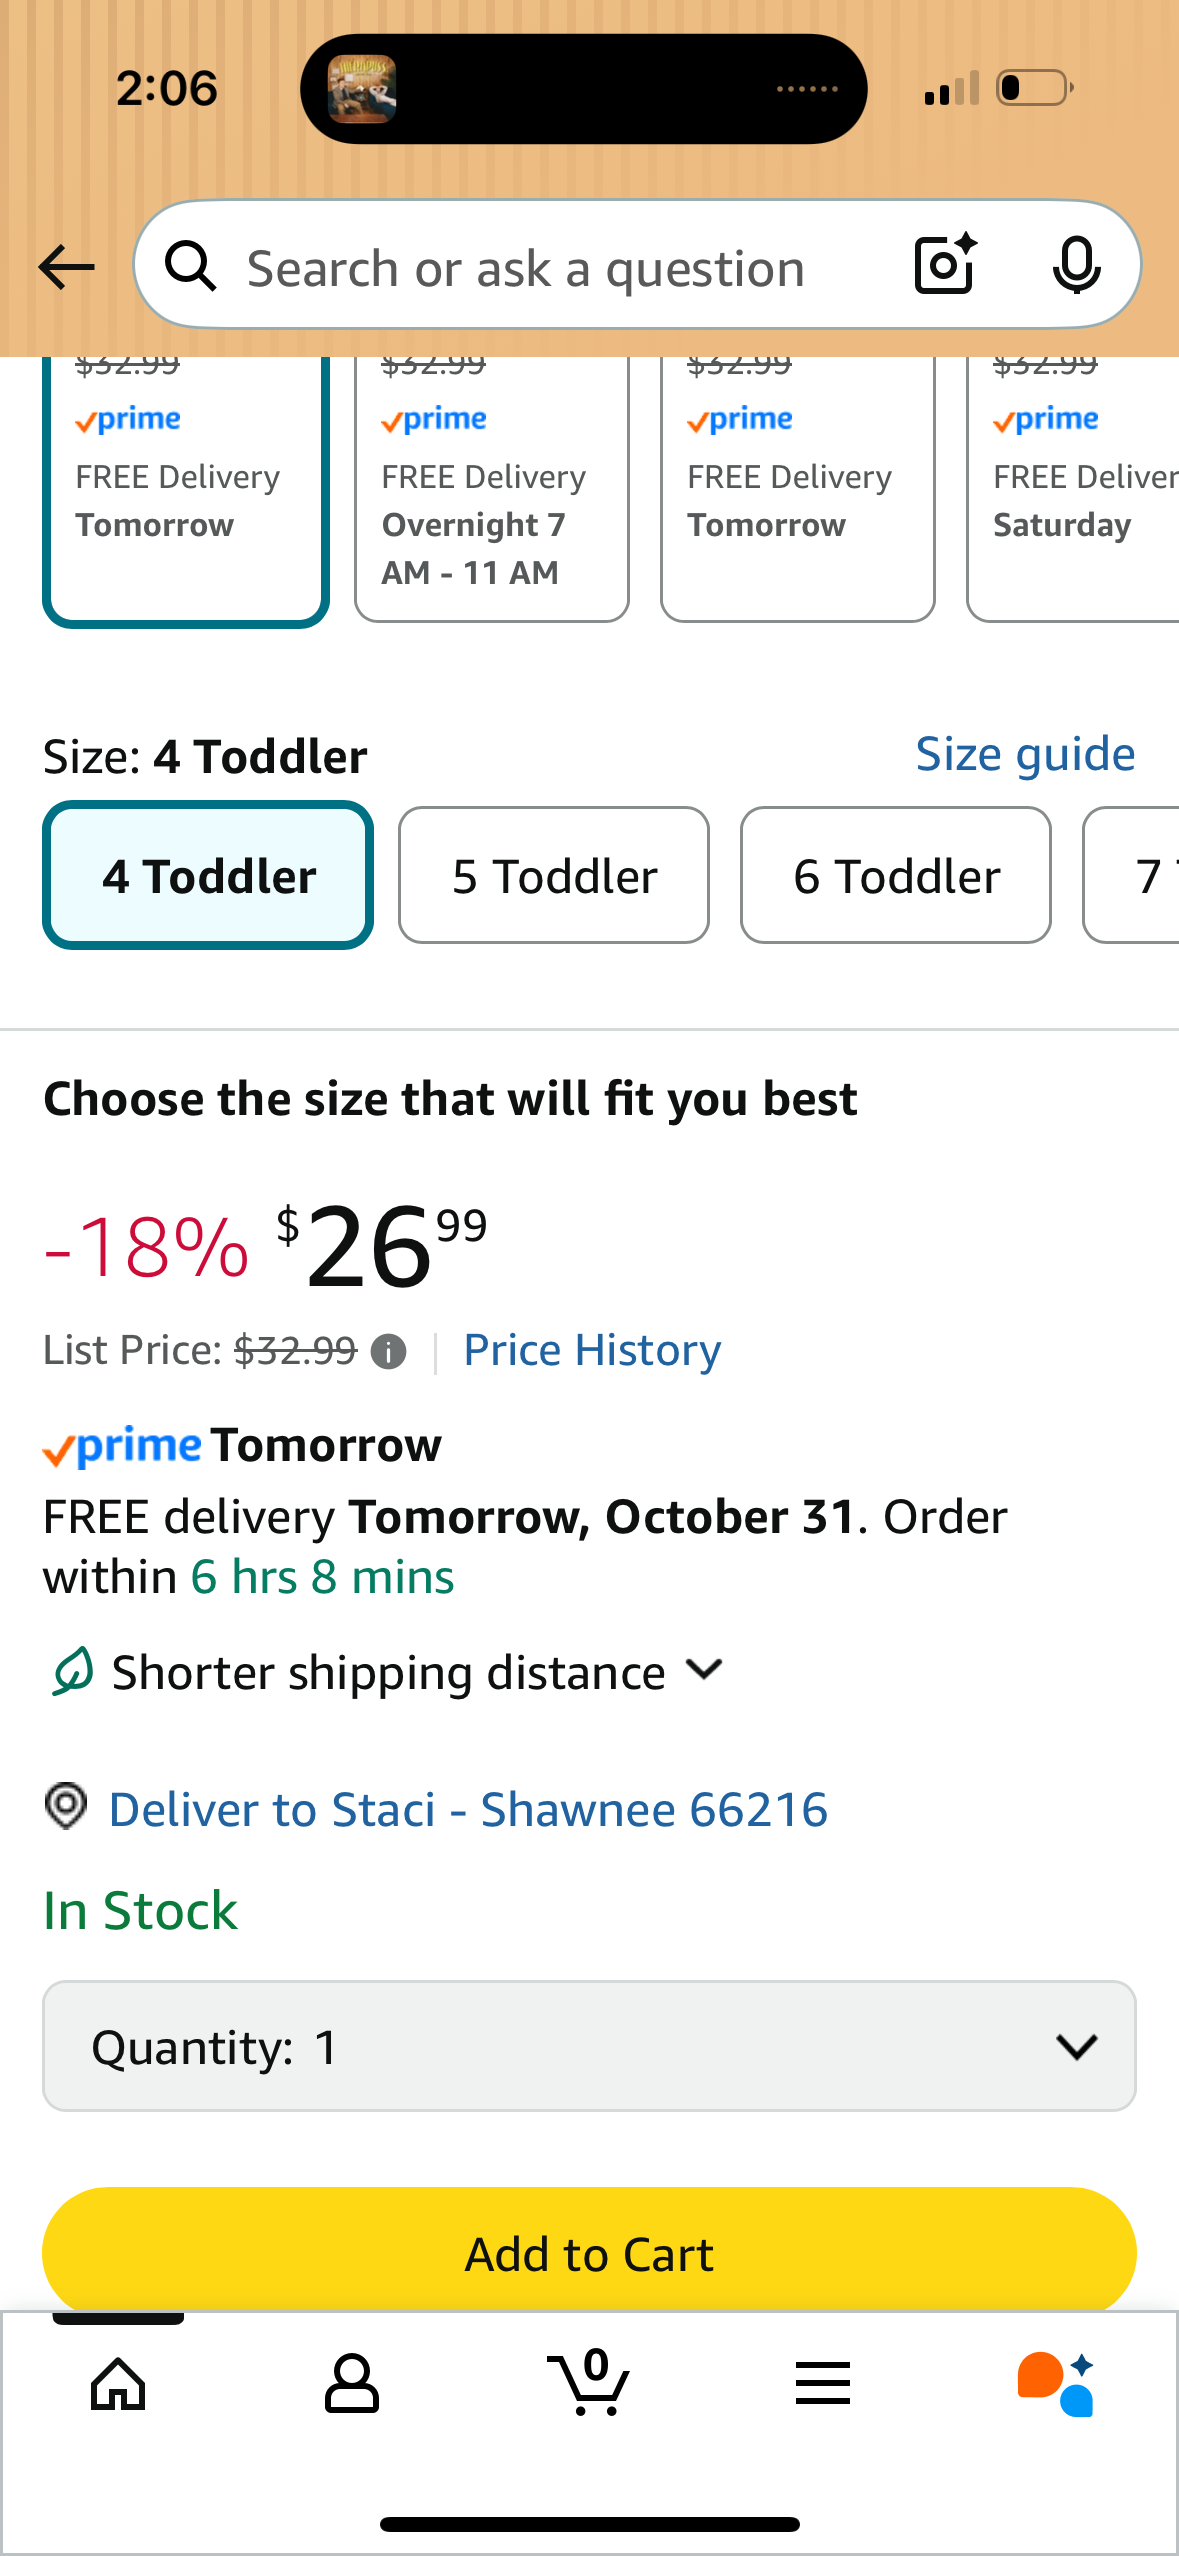The image size is (1179, 2556).
Task: View the Price History link
Action: tap(591, 1350)
